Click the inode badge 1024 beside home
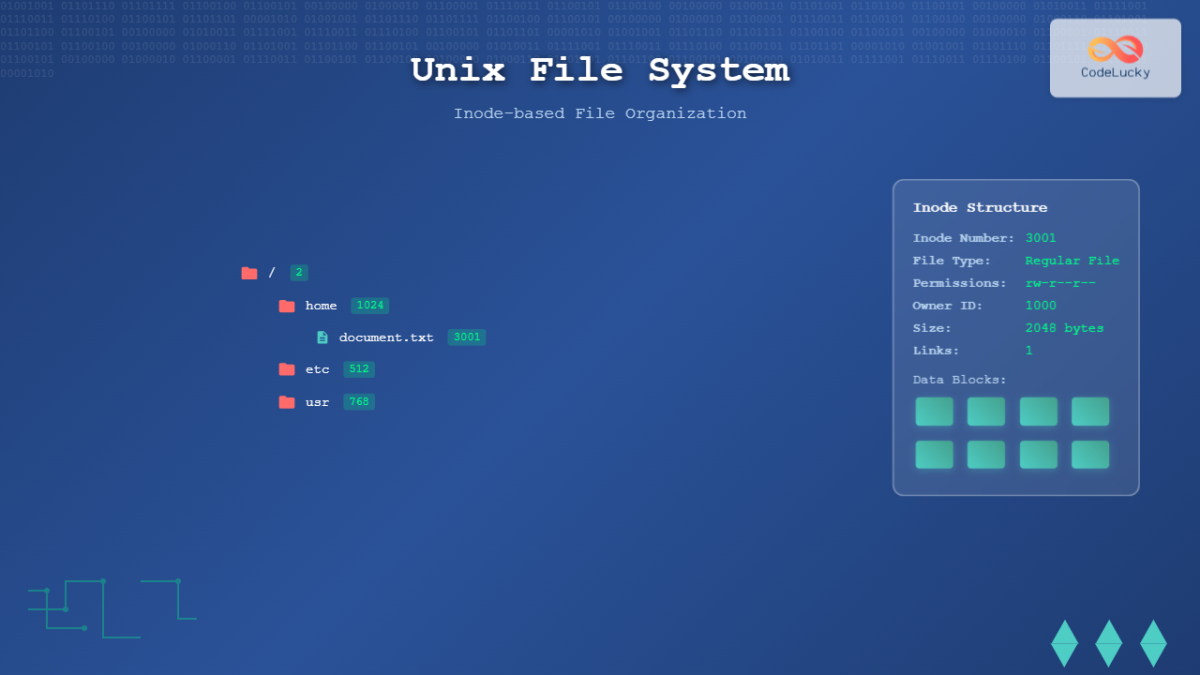Screen dimensions: 1200x675 [x=370, y=305]
